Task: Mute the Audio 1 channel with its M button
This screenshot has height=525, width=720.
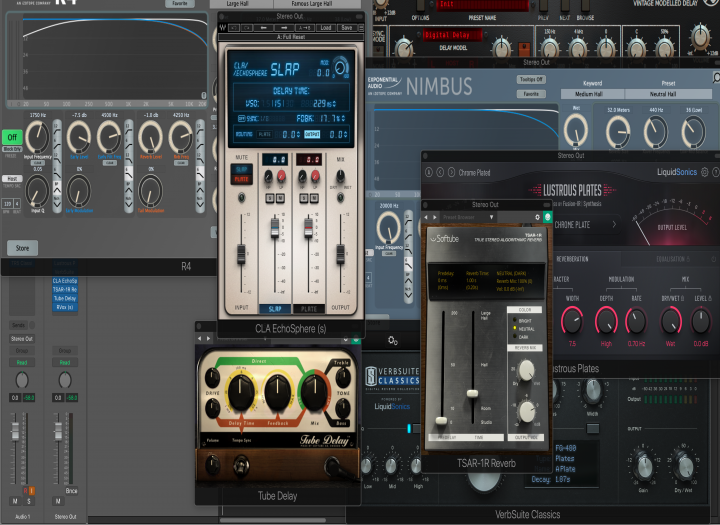Action: [x=15, y=501]
